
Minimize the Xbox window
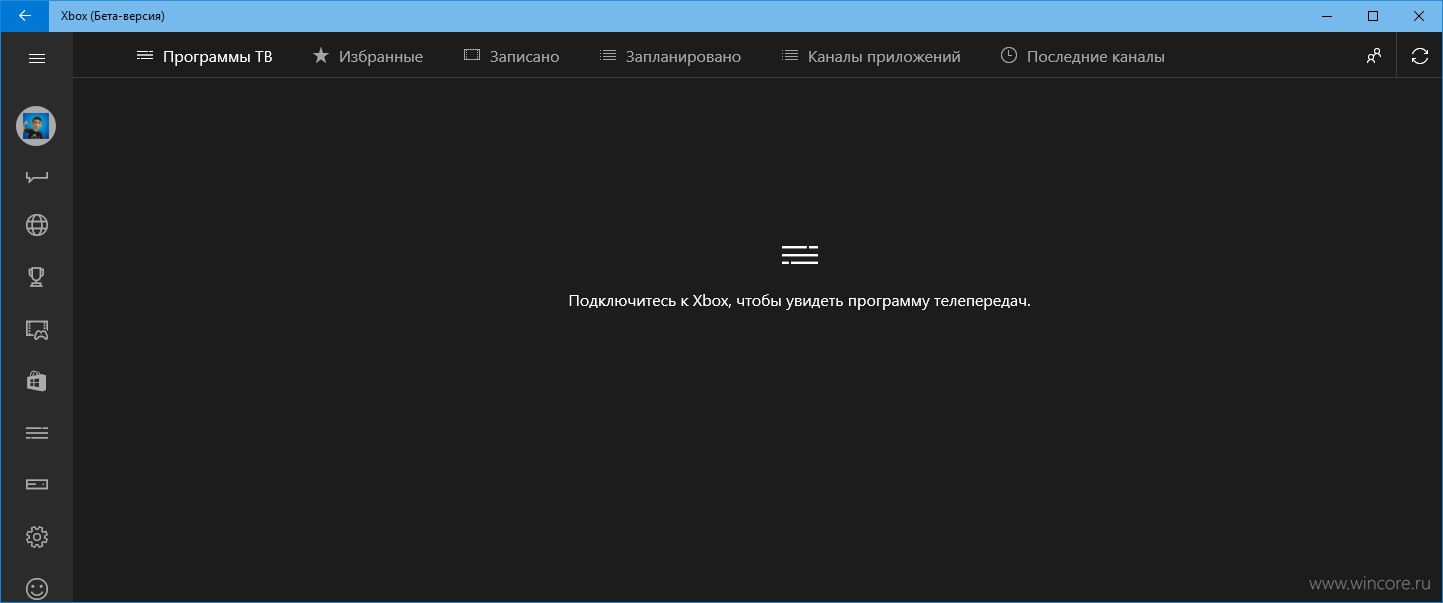tap(1326, 16)
